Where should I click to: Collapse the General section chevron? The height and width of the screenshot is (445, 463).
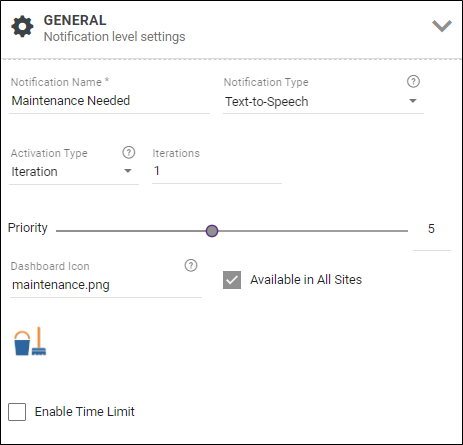442,26
